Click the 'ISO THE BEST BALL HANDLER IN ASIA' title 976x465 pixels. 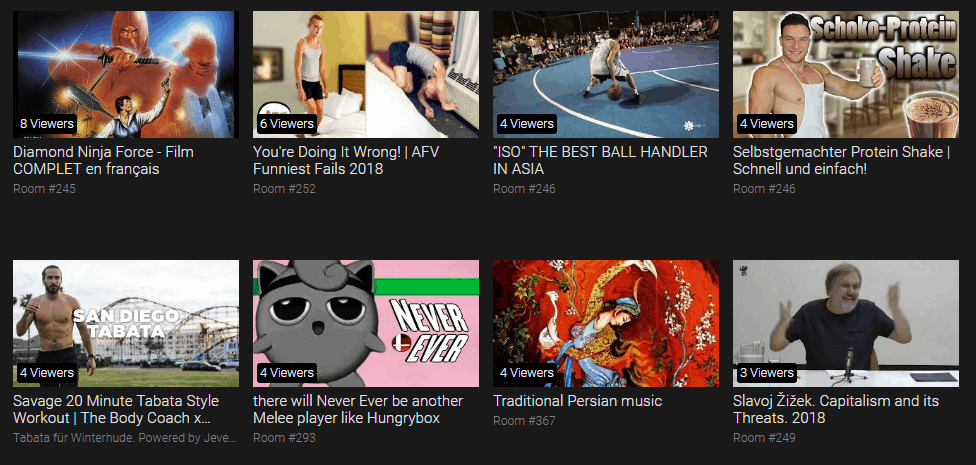600,161
